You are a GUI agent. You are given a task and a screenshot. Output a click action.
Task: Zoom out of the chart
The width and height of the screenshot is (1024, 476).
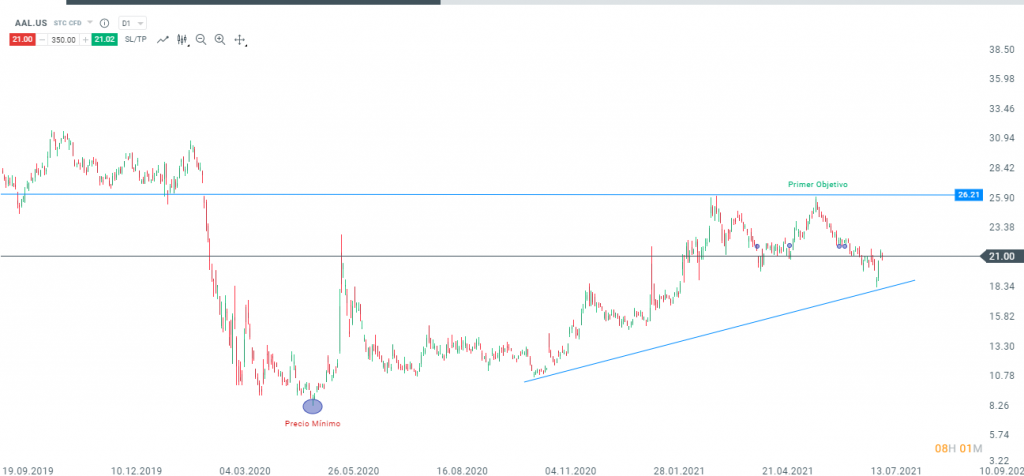pos(201,40)
